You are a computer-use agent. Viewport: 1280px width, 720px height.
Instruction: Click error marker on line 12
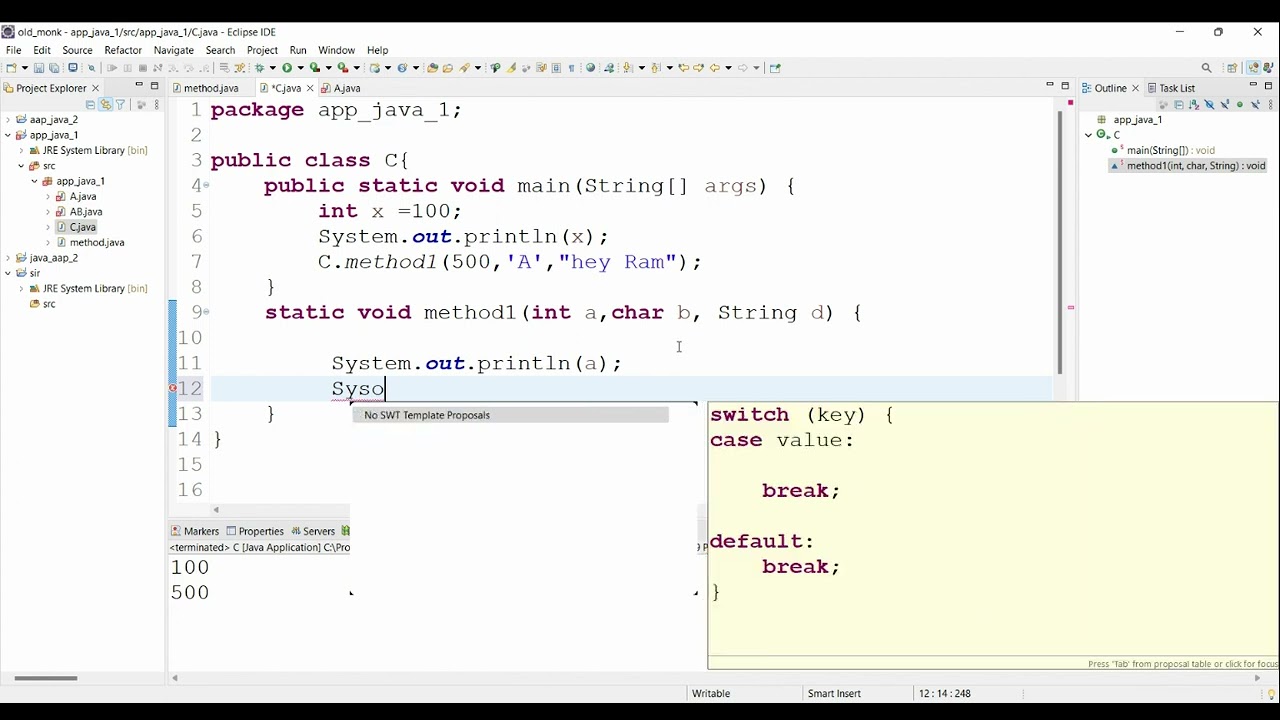click(173, 388)
